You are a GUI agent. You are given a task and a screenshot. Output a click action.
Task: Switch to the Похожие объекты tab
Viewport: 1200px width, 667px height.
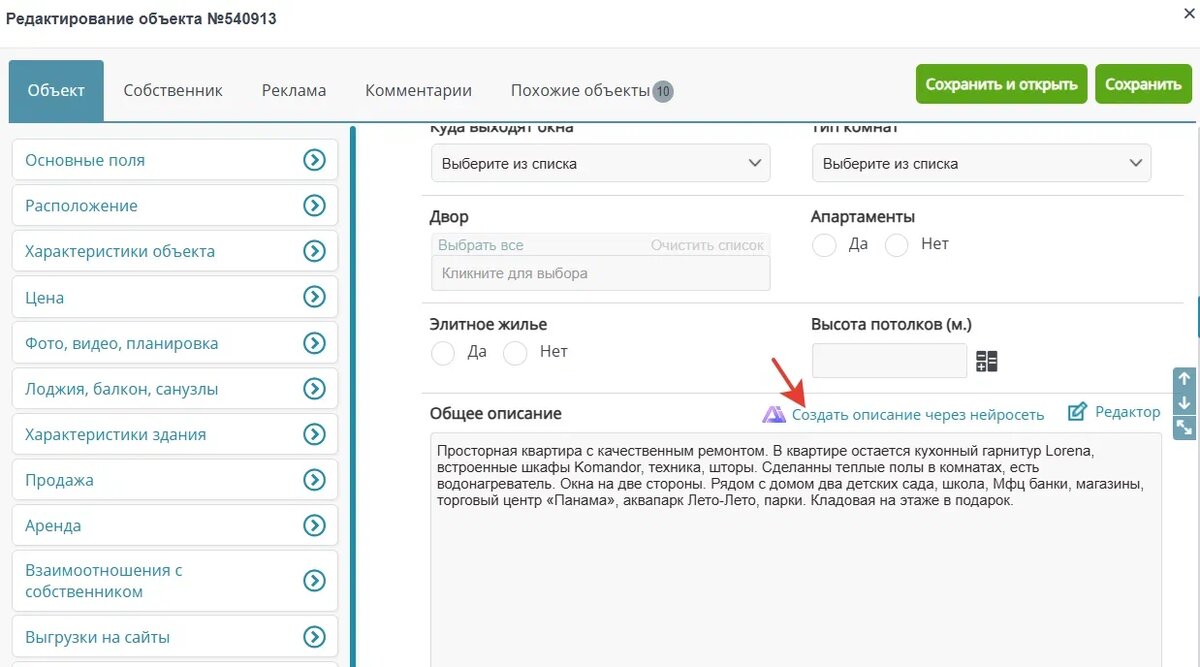(x=592, y=90)
